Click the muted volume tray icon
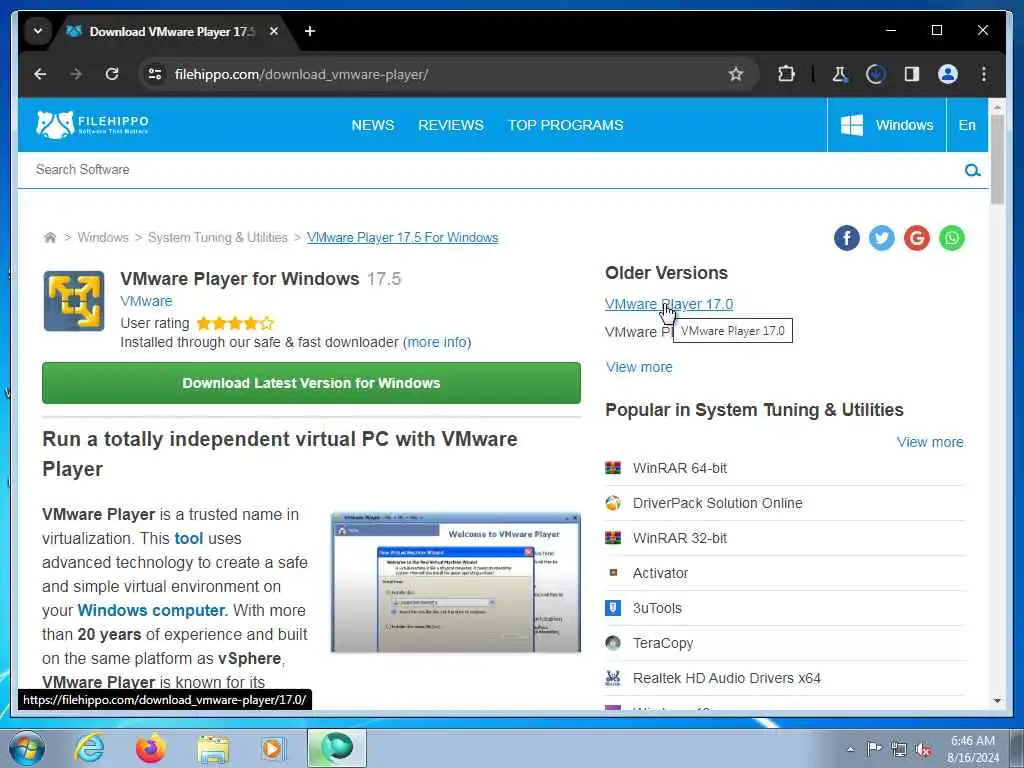Image resolution: width=1024 pixels, height=768 pixels. (924, 749)
